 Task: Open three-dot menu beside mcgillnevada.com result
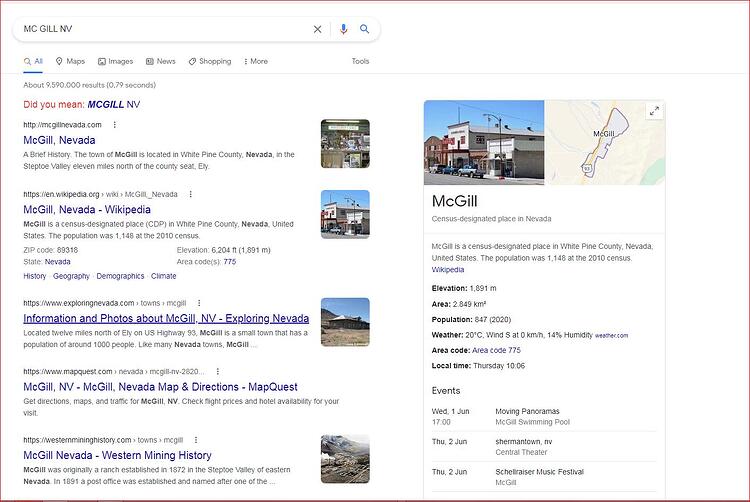tap(114, 125)
